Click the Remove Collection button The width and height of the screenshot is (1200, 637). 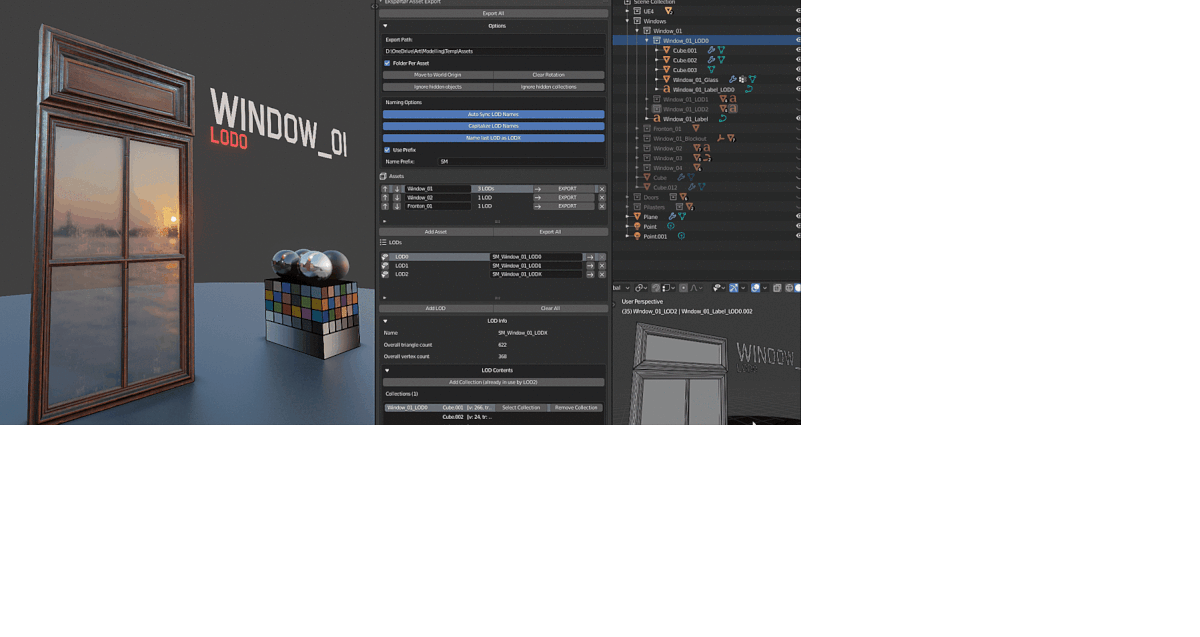(576, 407)
